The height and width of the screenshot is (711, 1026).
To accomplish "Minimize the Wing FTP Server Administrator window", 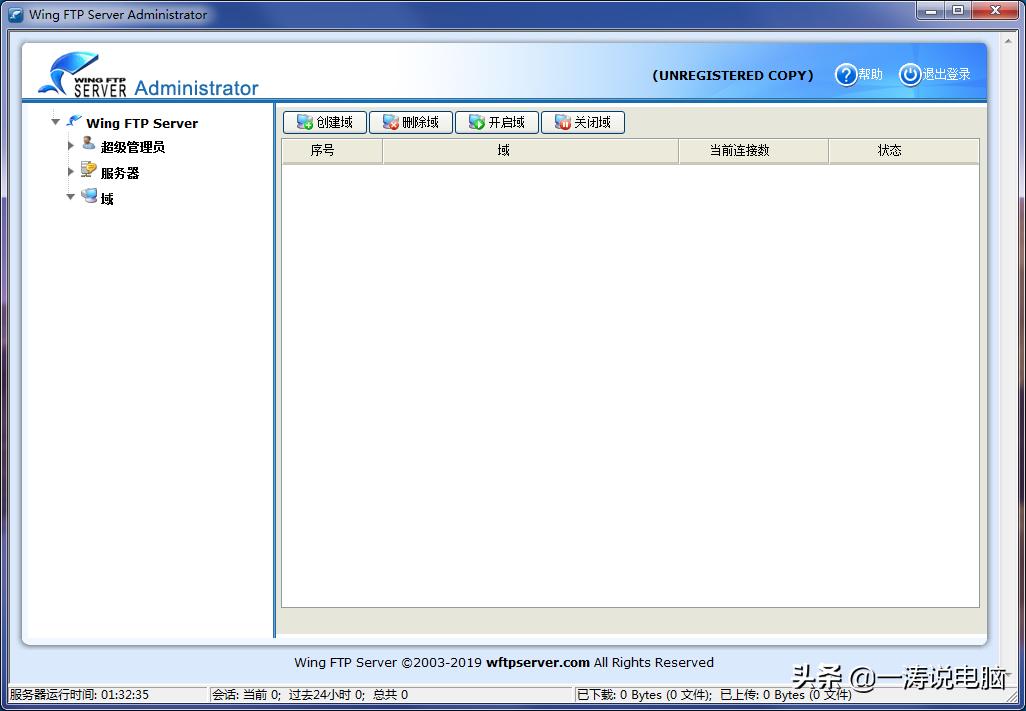I will coord(931,10).
